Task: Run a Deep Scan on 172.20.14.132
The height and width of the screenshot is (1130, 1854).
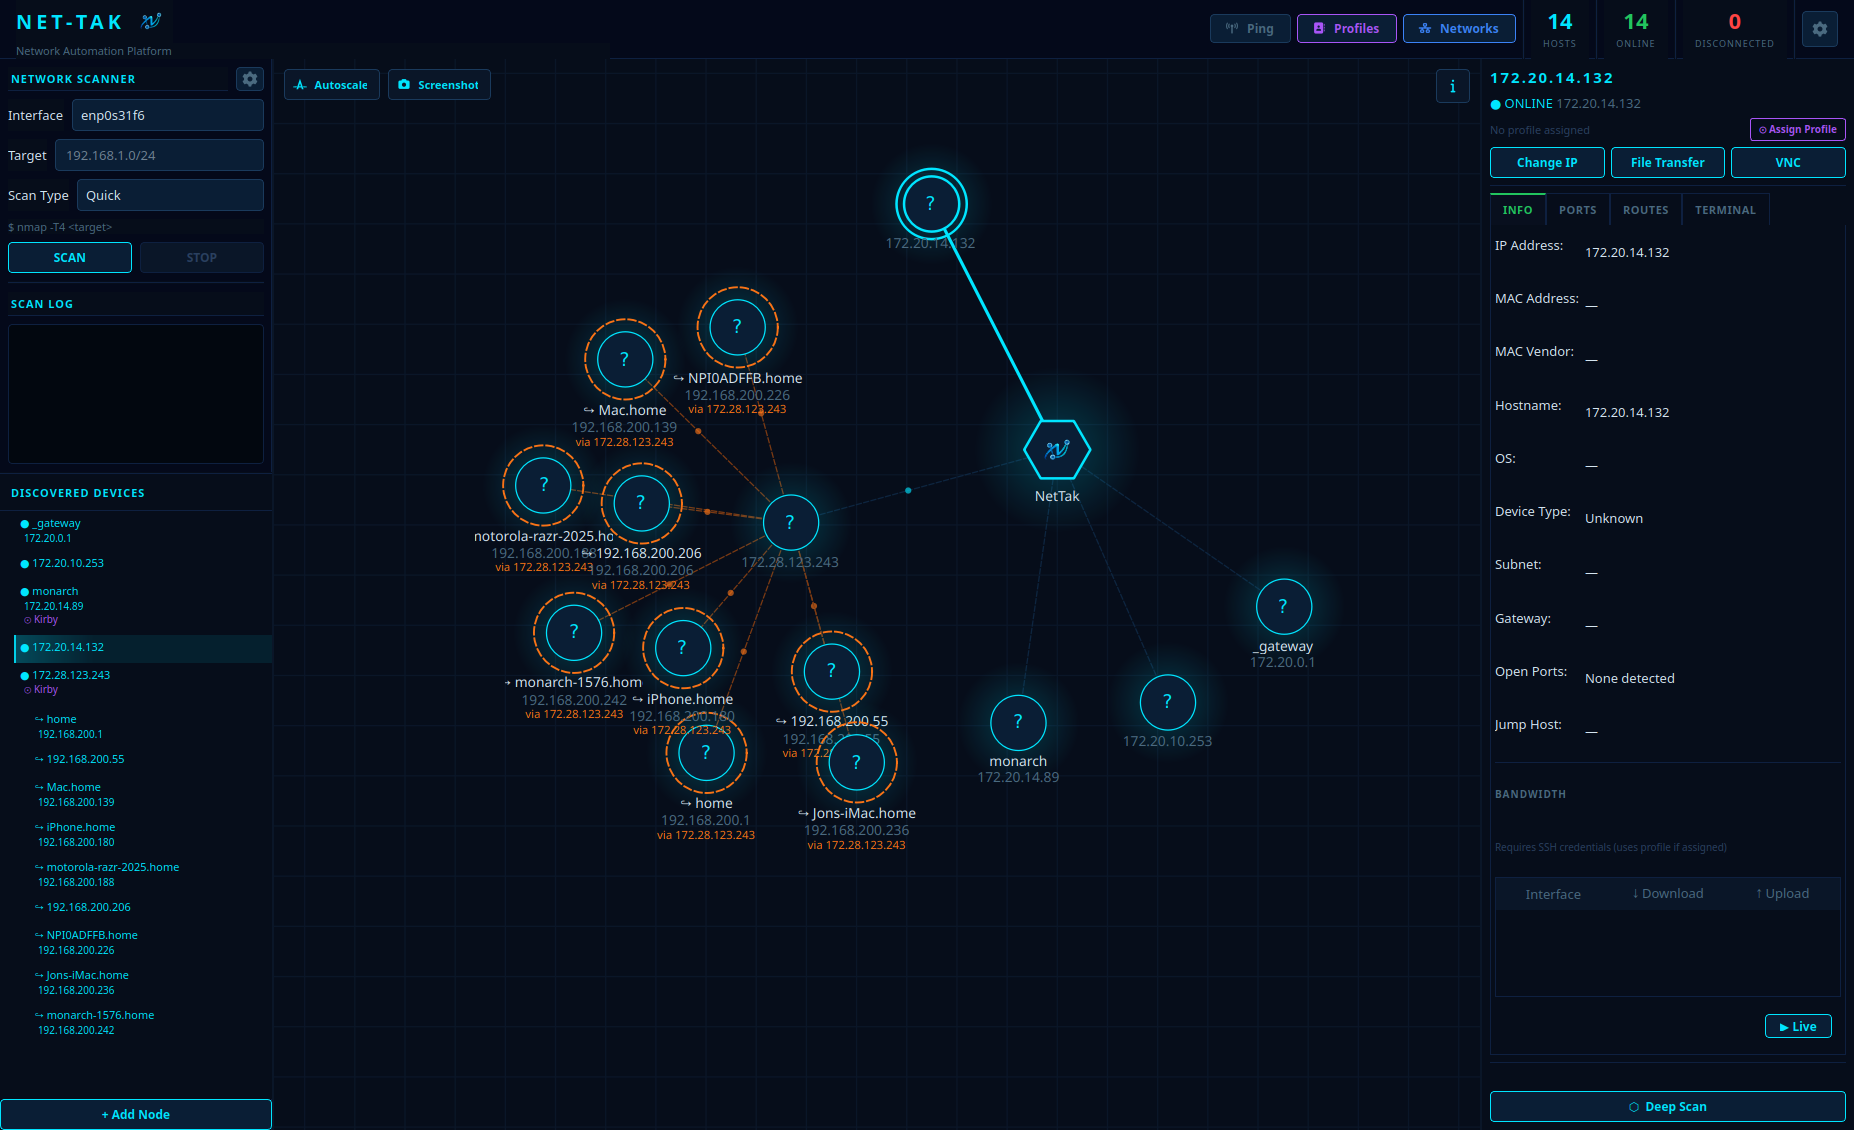Action: 1666,1106
